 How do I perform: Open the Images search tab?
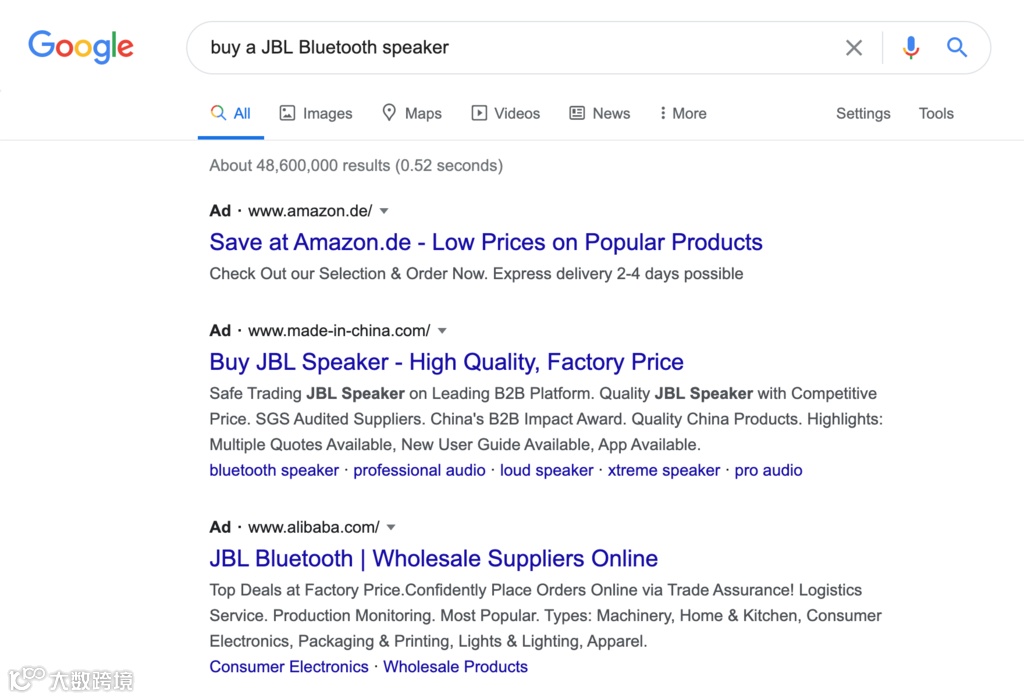click(316, 113)
